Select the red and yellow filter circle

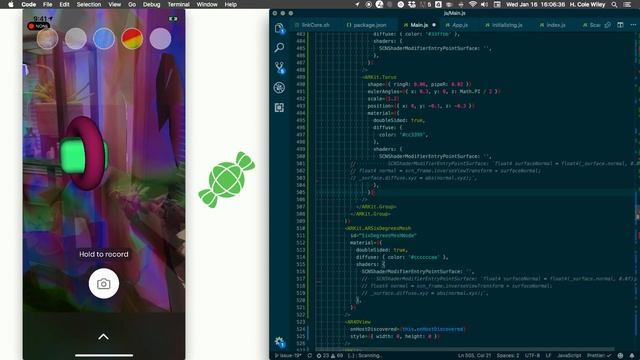132,39
